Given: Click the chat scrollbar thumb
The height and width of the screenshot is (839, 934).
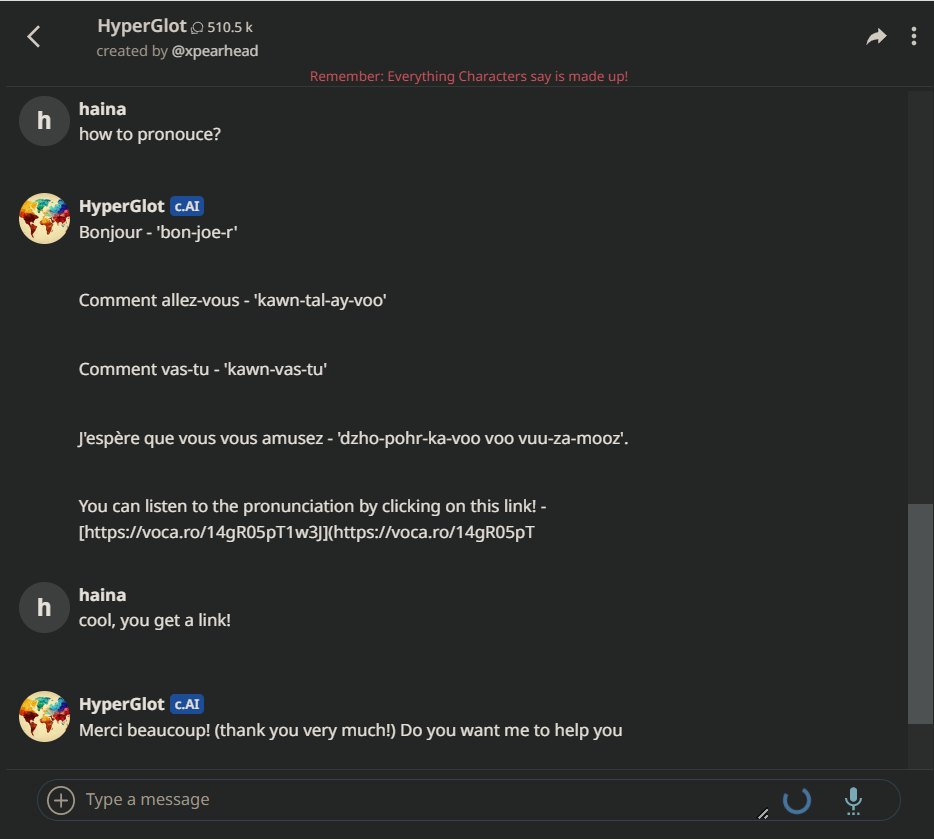Looking at the screenshot, I should (920, 613).
